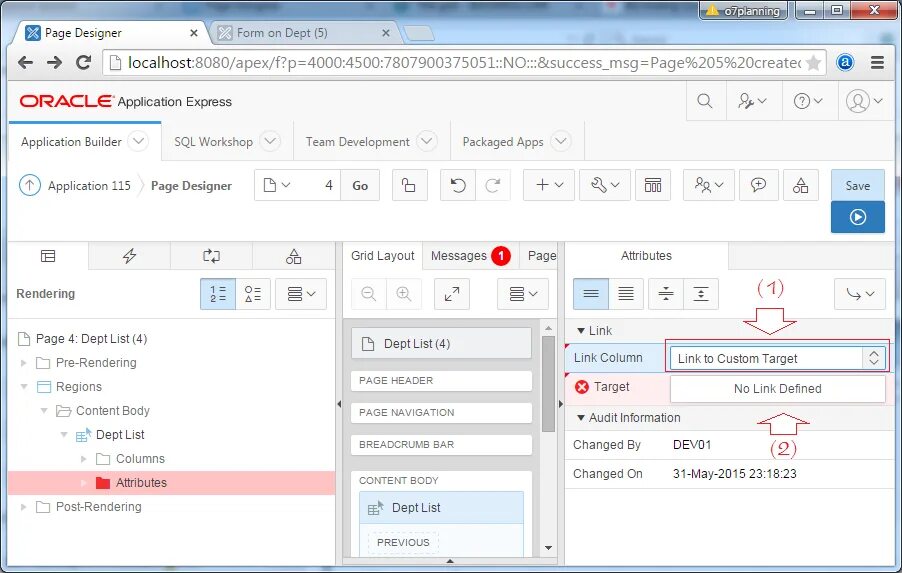
Task: Switch to left-pane Shared Components tab
Action: [293, 256]
